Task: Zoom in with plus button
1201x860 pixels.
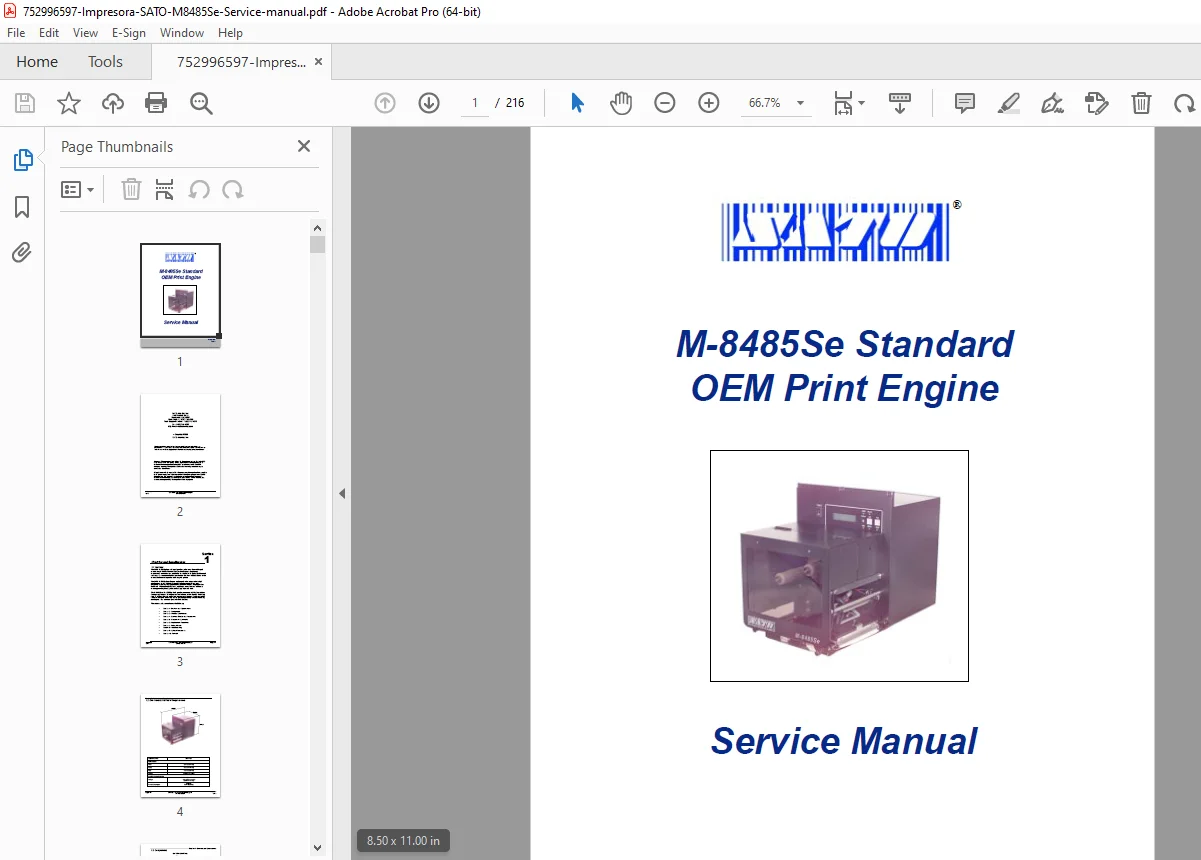Action: point(709,103)
